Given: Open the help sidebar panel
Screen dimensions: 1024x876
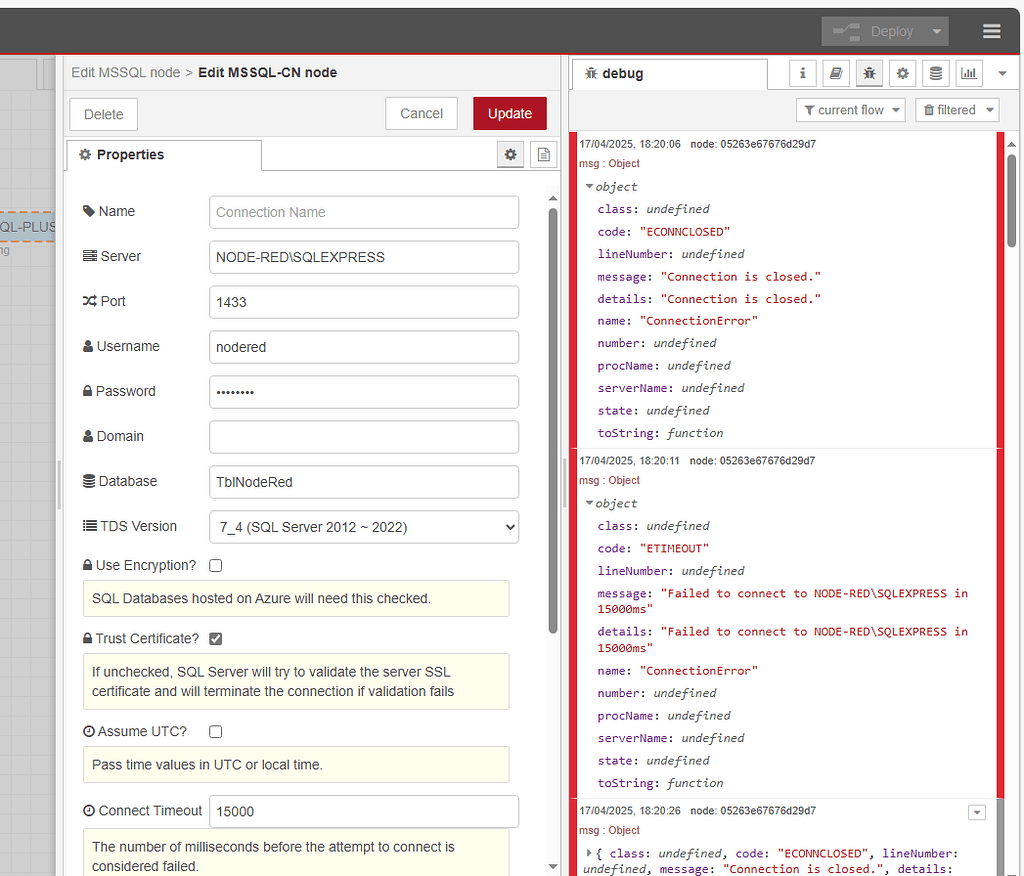Looking at the screenshot, I should pyautogui.click(x=835, y=73).
